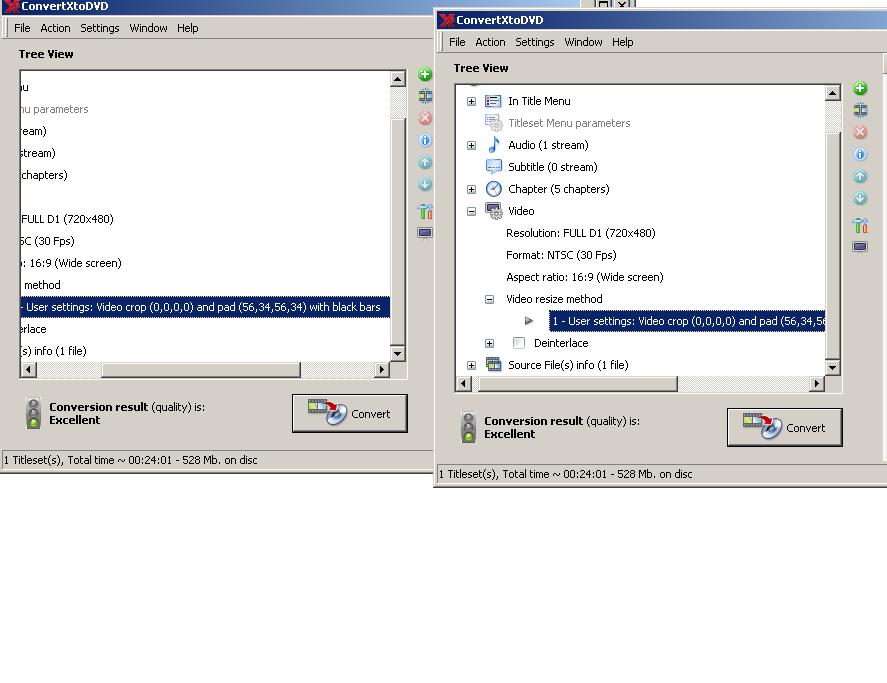Click the Chapter clock icon
The width and height of the screenshot is (887, 683).
tap(493, 189)
